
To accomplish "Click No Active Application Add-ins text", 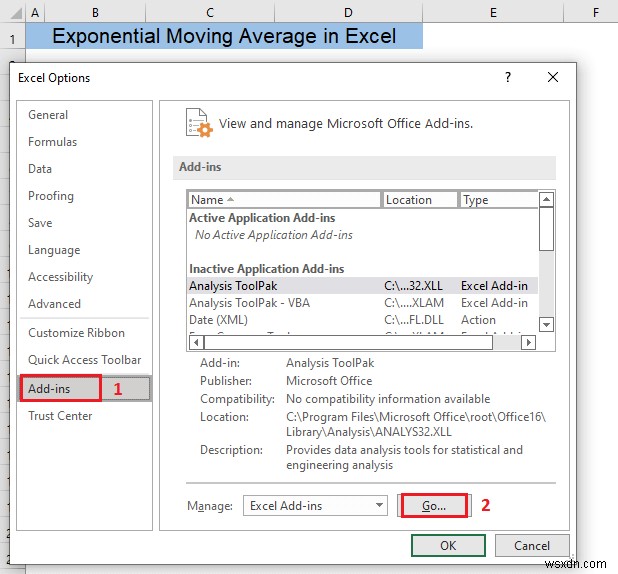I will point(274,235).
